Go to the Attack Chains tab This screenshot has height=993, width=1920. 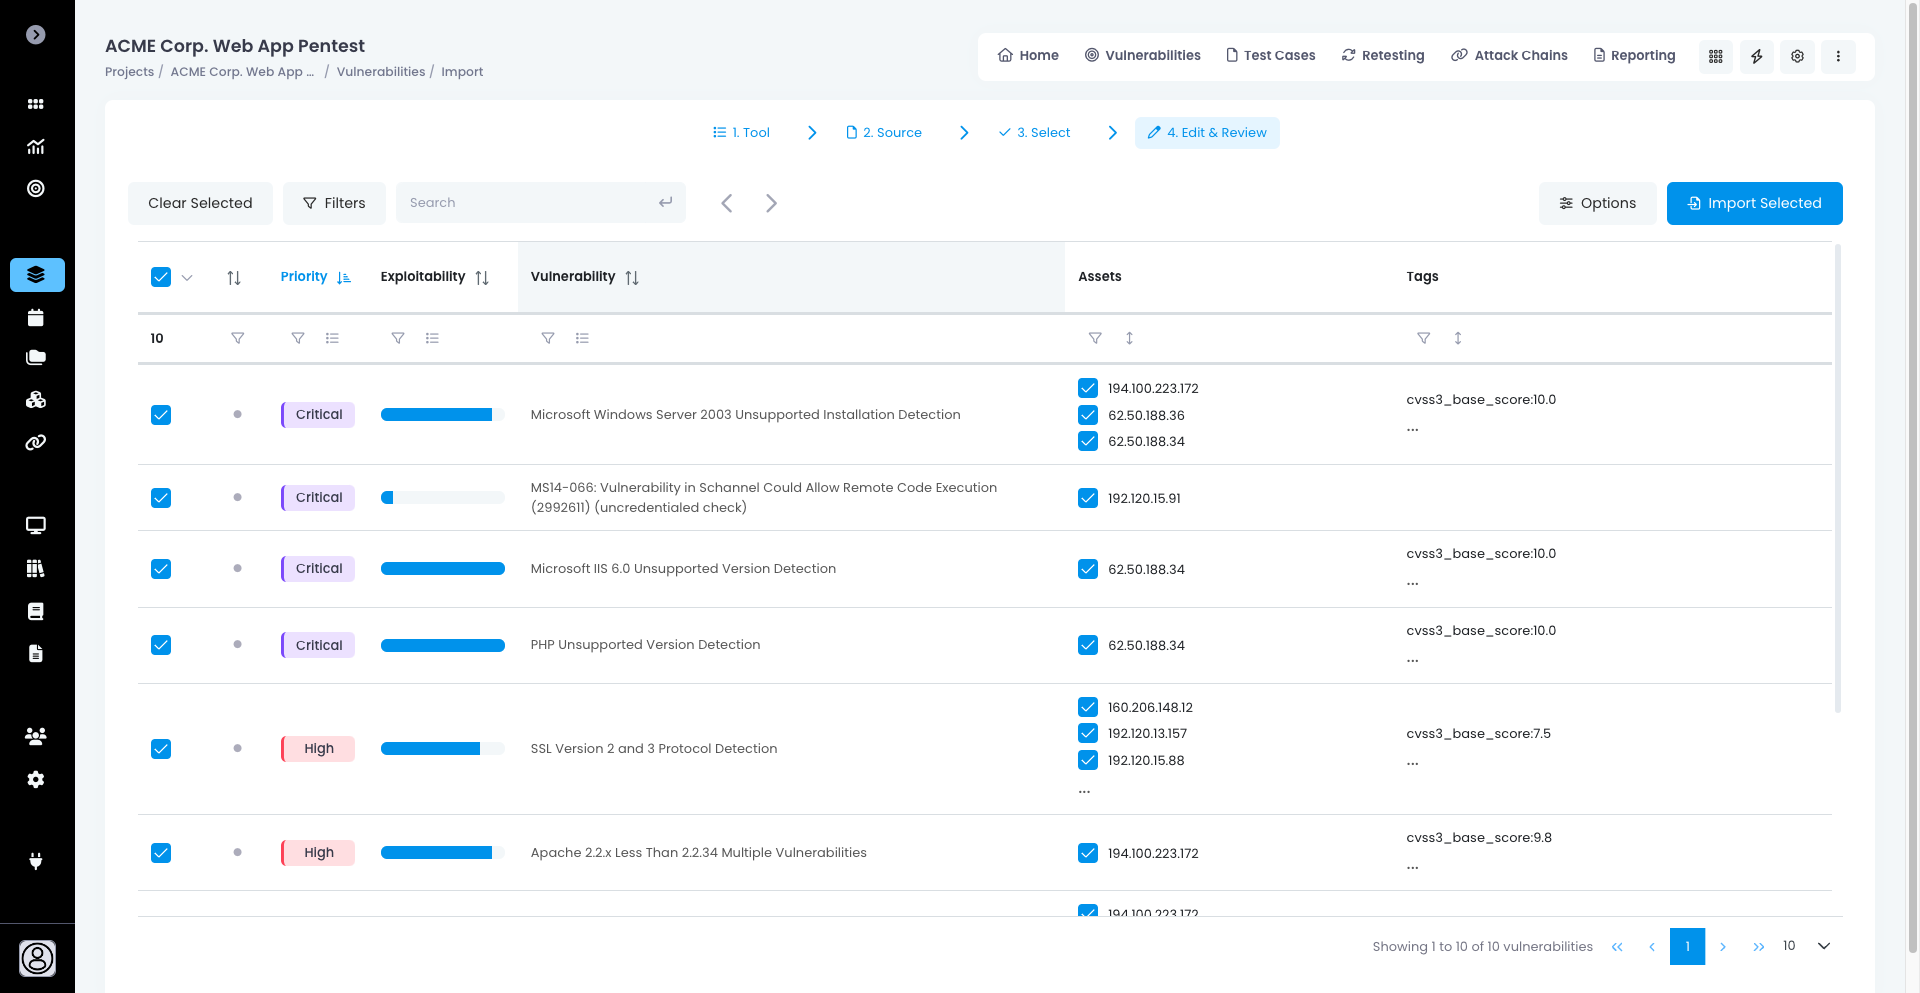click(1509, 56)
